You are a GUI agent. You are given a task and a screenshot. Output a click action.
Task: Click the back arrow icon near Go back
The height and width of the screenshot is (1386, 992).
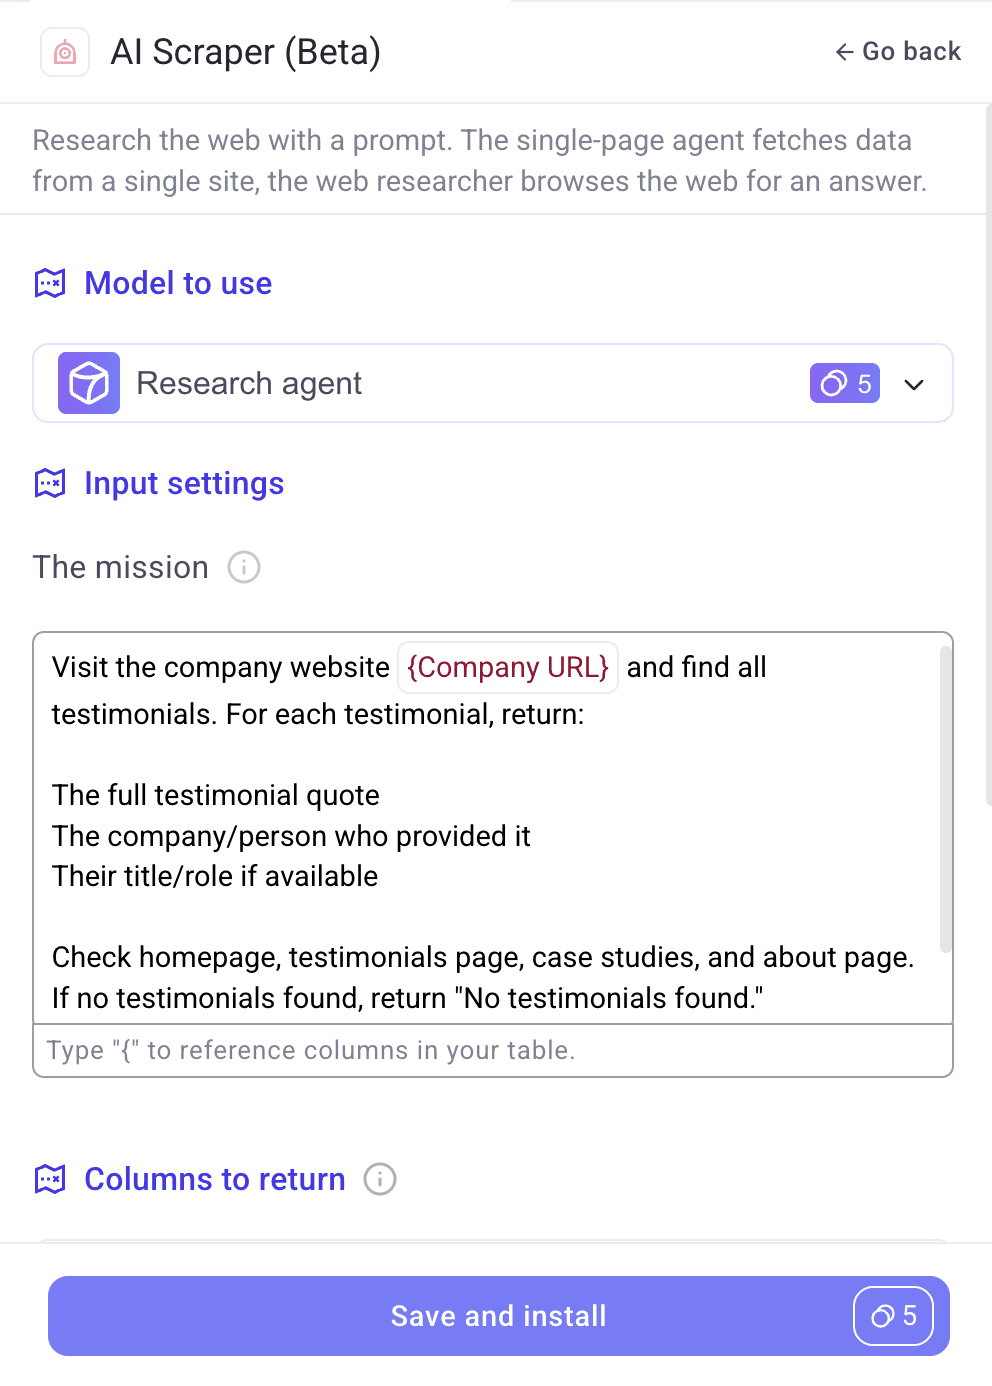[843, 50]
